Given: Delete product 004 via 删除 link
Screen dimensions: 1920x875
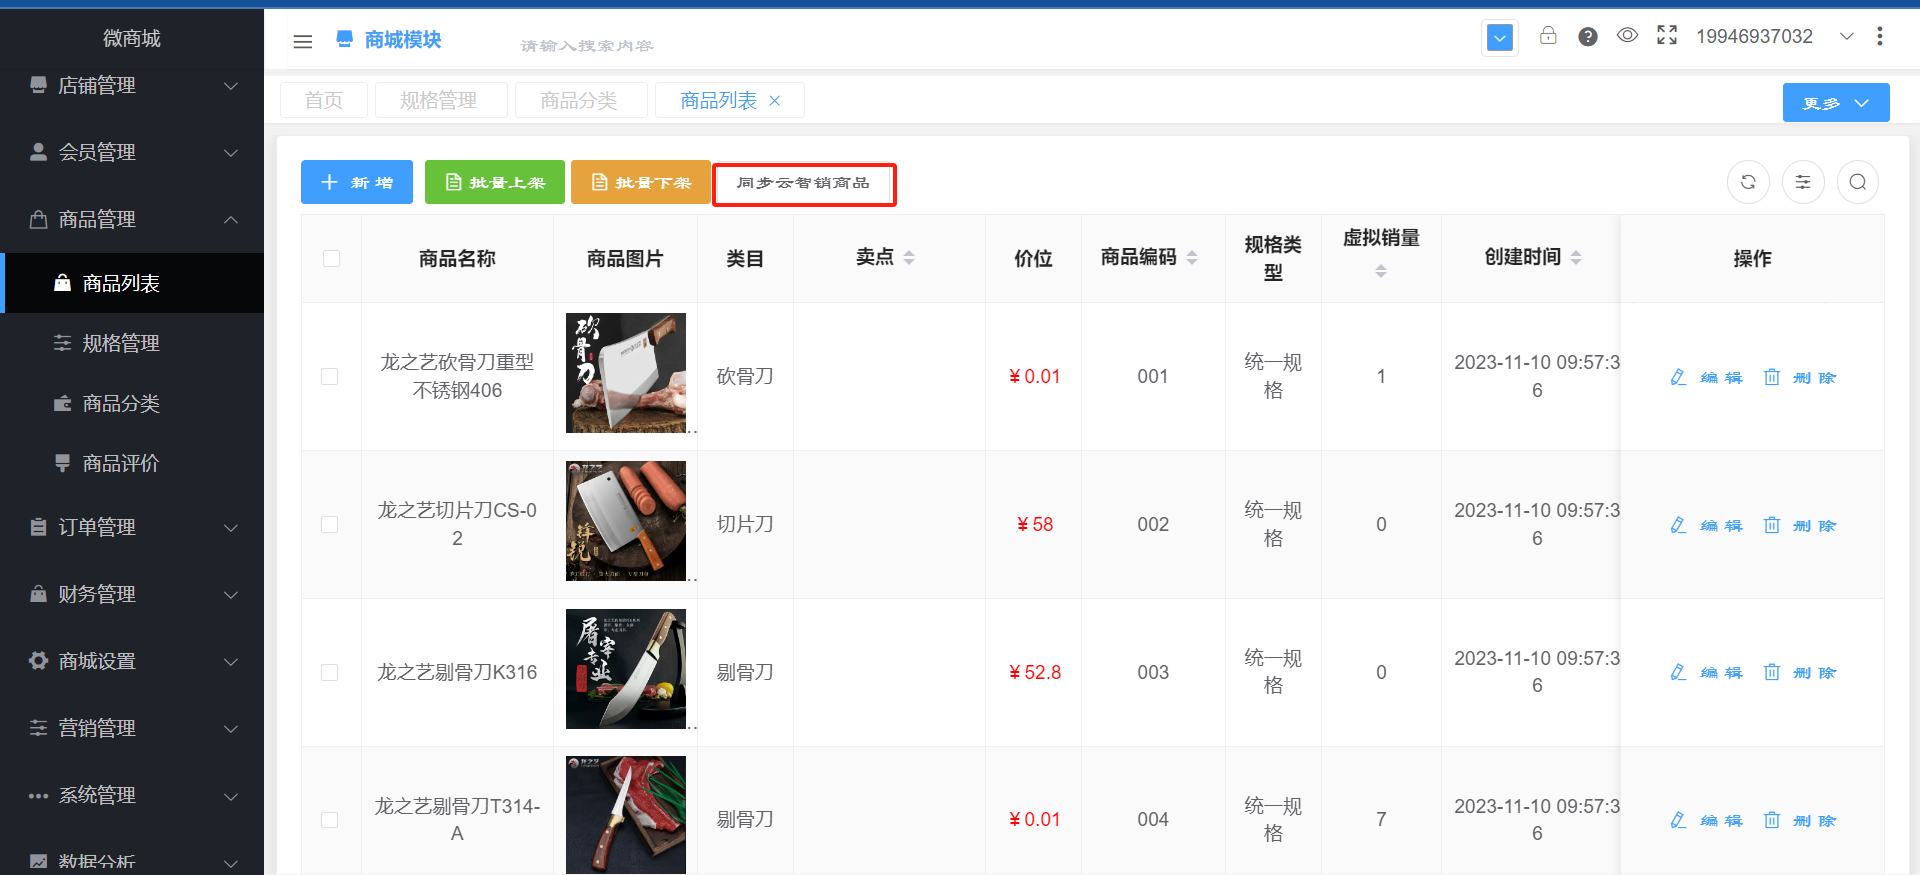Looking at the screenshot, I should (1800, 821).
